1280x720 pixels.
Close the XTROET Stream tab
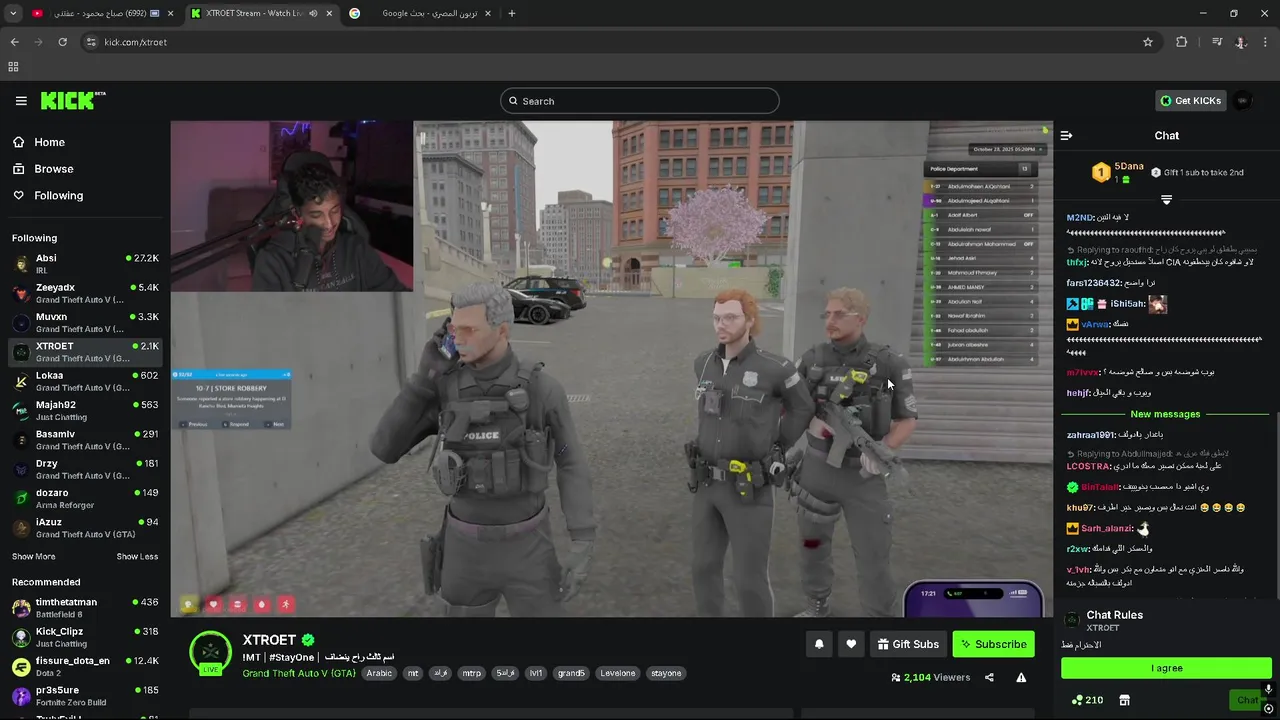330,14
